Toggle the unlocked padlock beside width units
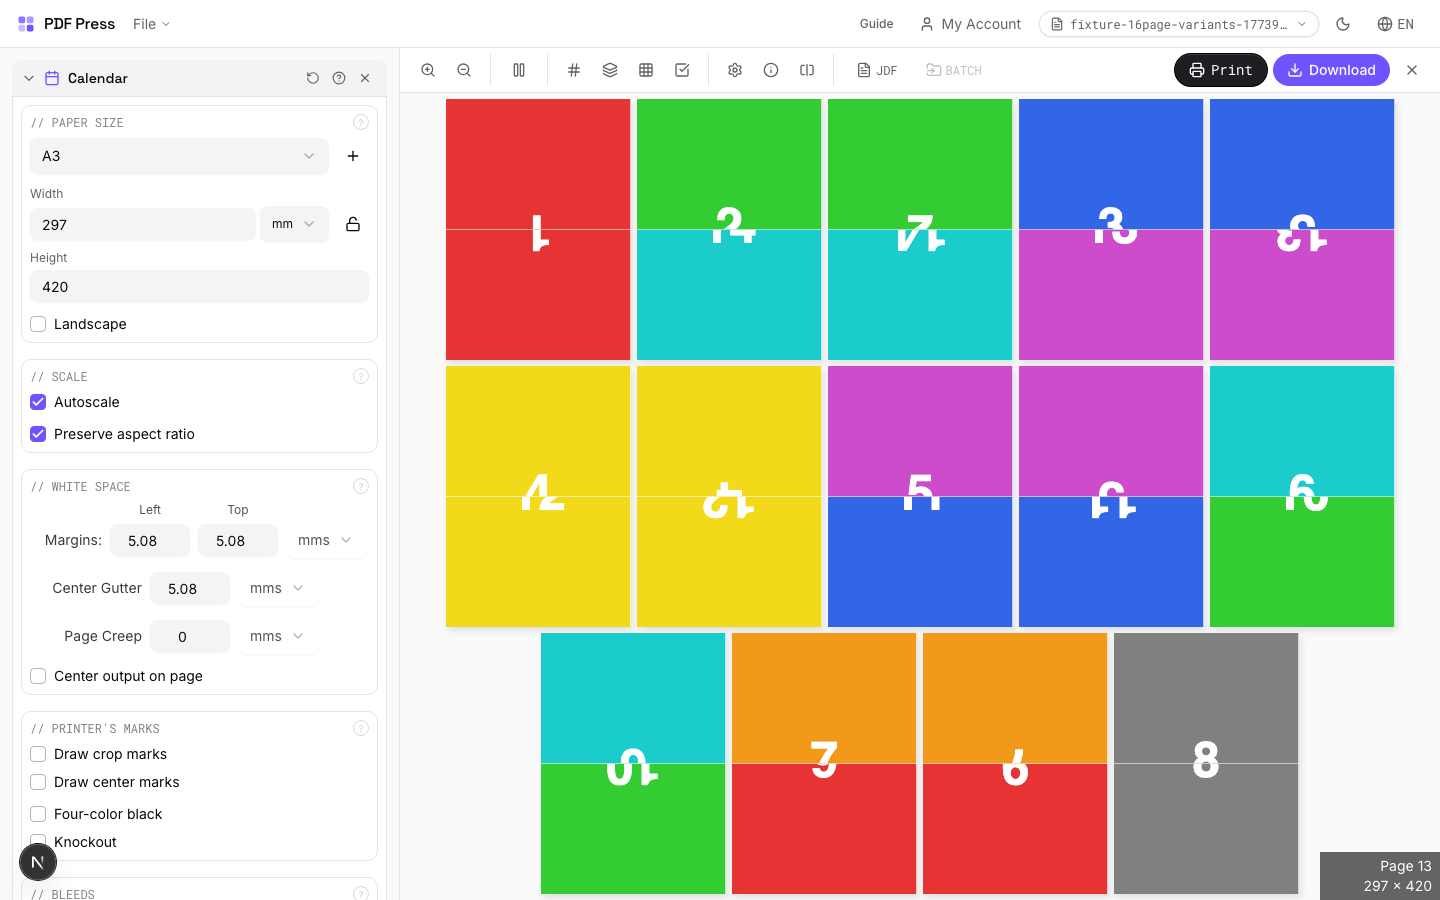 point(353,224)
